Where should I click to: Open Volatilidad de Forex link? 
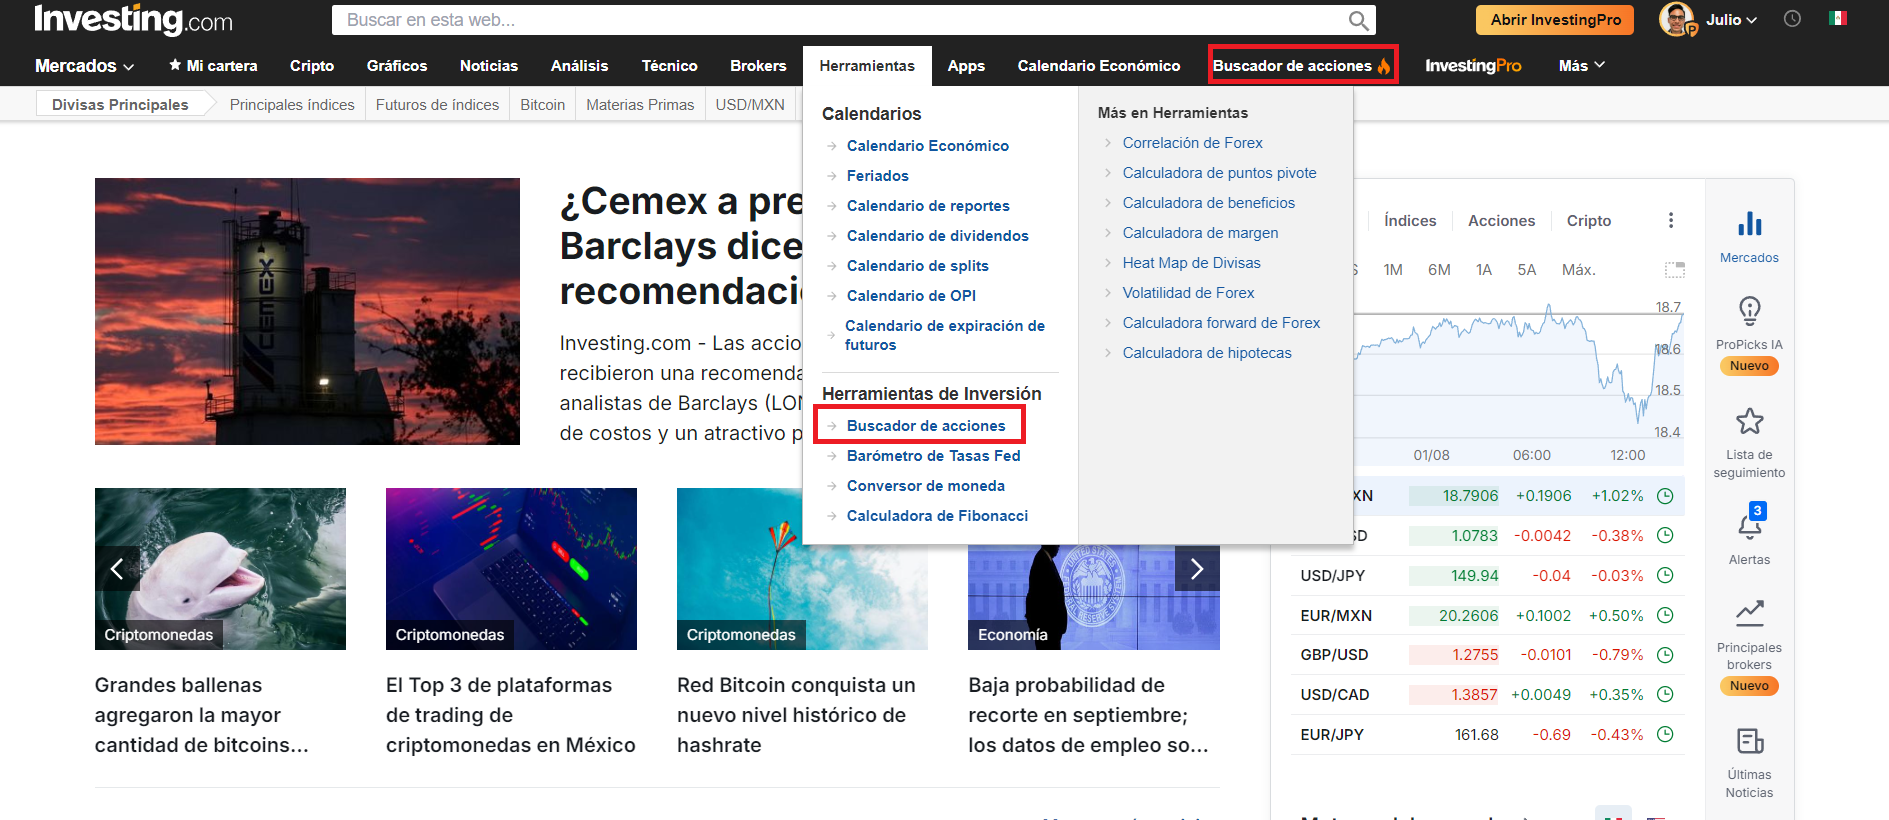tap(1188, 293)
